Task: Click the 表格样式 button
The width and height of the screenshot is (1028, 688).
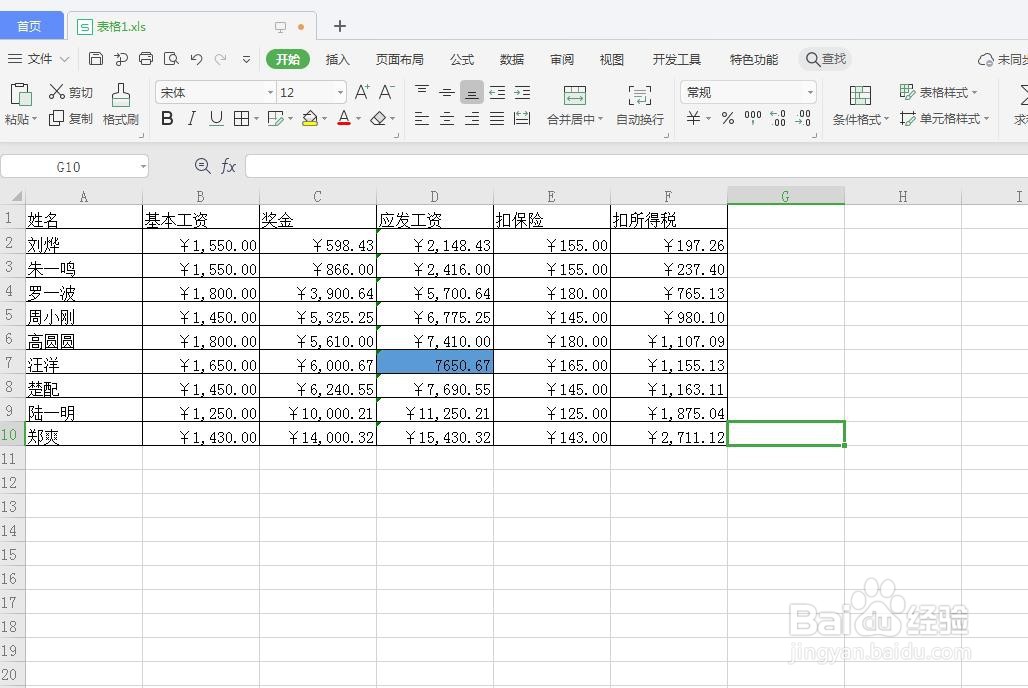Action: (x=940, y=91)
